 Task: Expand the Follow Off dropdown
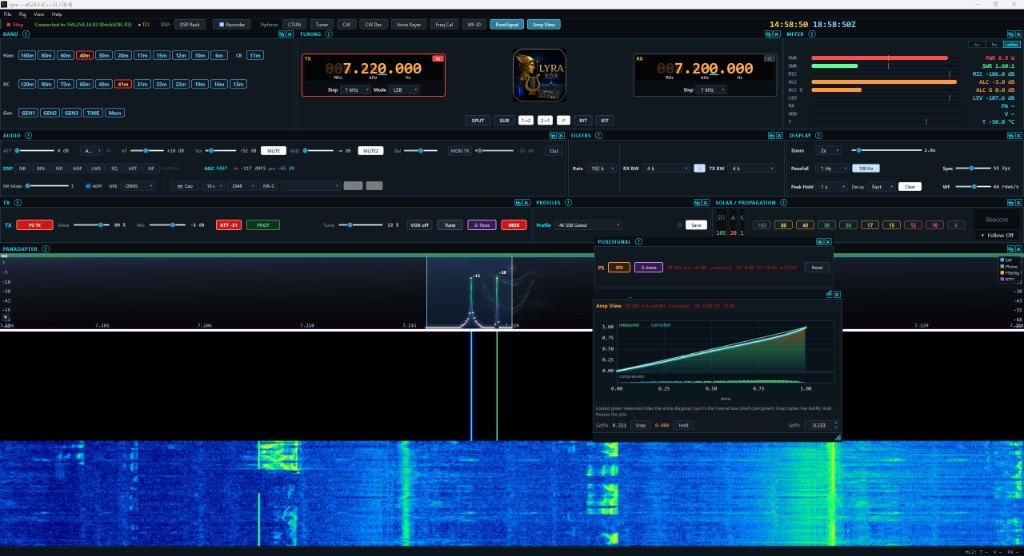pyautogui.click(x=997, y=235)
